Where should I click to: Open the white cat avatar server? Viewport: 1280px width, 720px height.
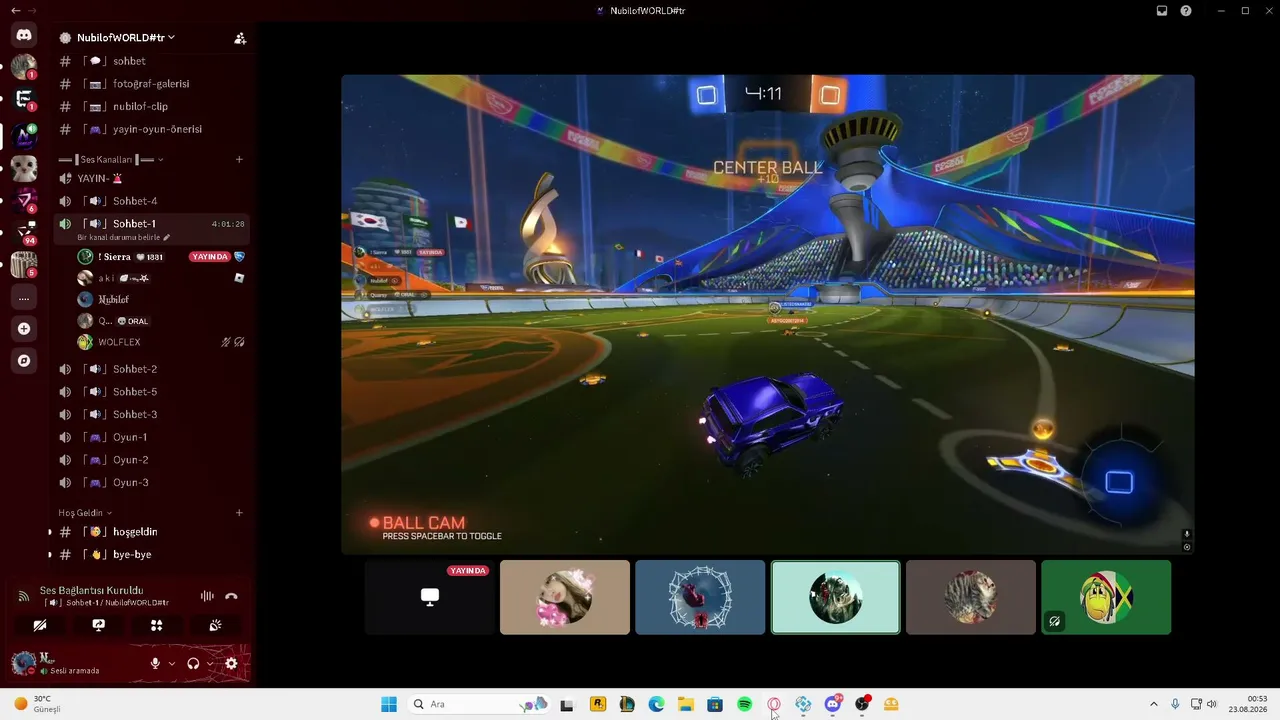pos(24,168)
